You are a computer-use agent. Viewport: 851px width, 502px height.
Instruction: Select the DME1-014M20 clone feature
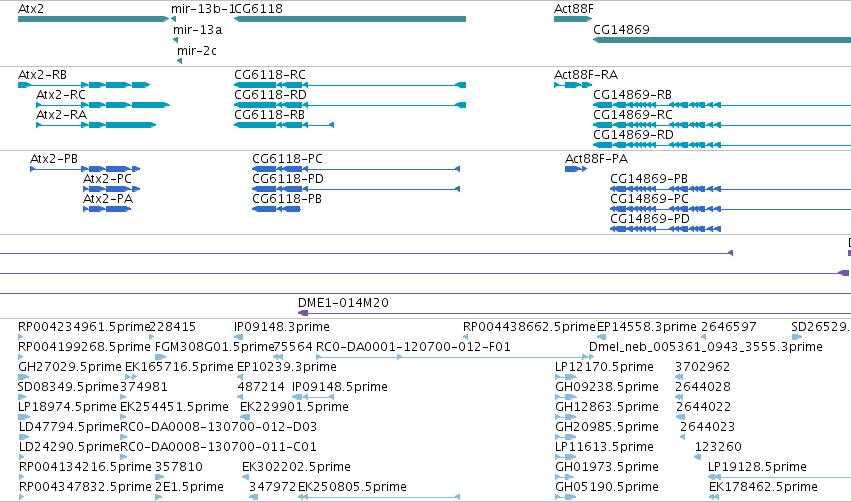[x=574, y=313]
